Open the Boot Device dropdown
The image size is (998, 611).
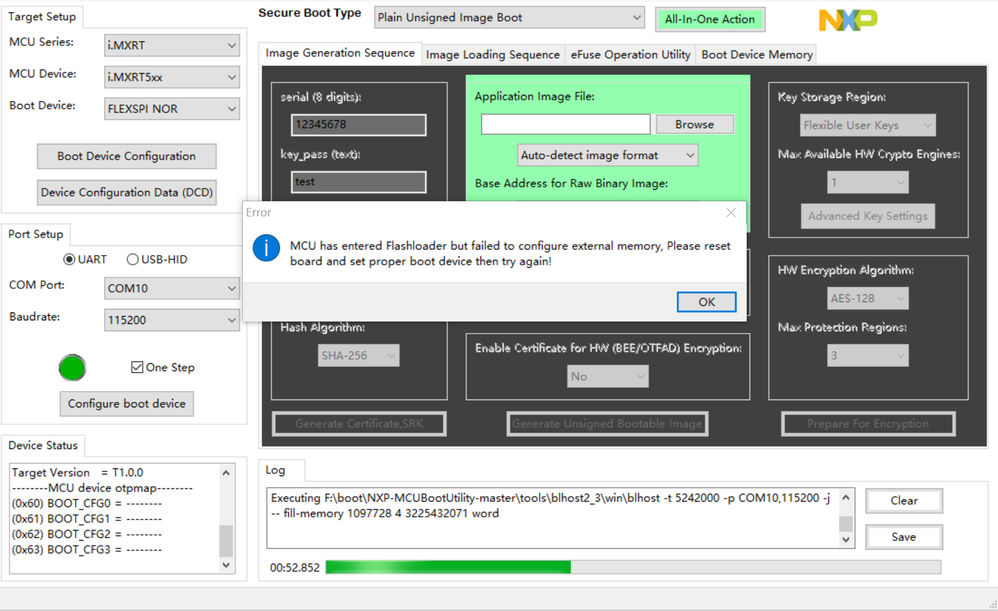pos(172,109)
